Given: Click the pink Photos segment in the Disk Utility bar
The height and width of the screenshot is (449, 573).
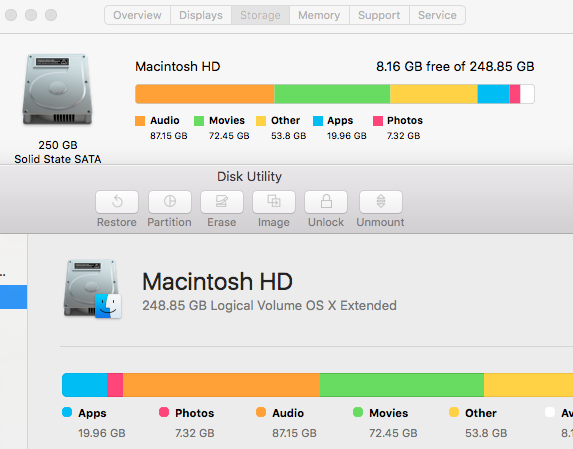Looking at the screenshot, I should point(115,385).
